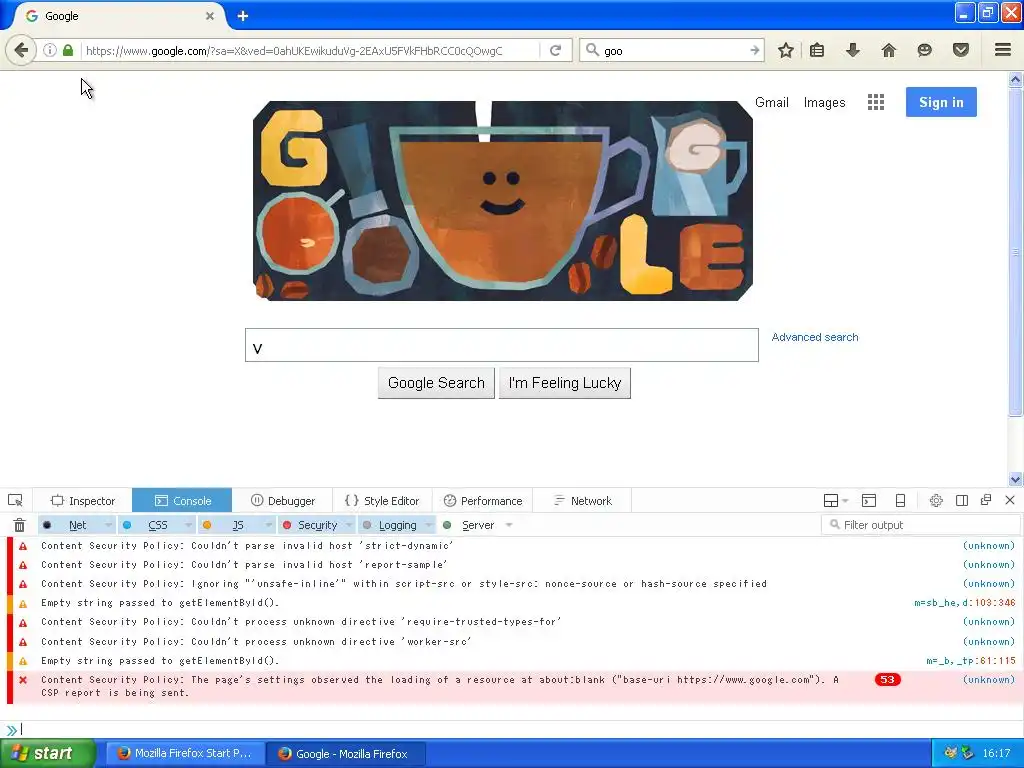Click Google - Mozilla Firefox taskbar button
The width and height of the screenshot is (1024, 768).
pyautogui.click(x=347, y=754)
